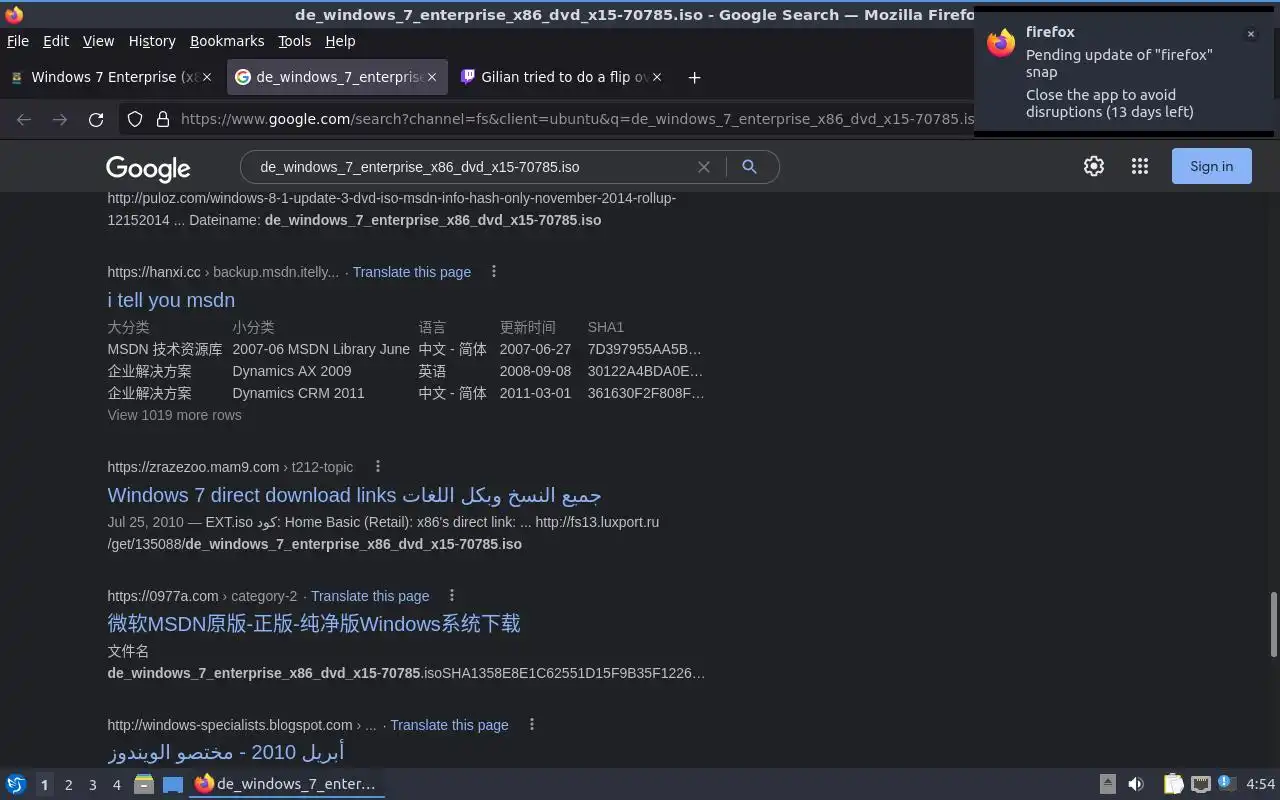Viewport: 1280px width, 800px height.
Task: Clear search text with the X icon
Action: coord(704,167)
